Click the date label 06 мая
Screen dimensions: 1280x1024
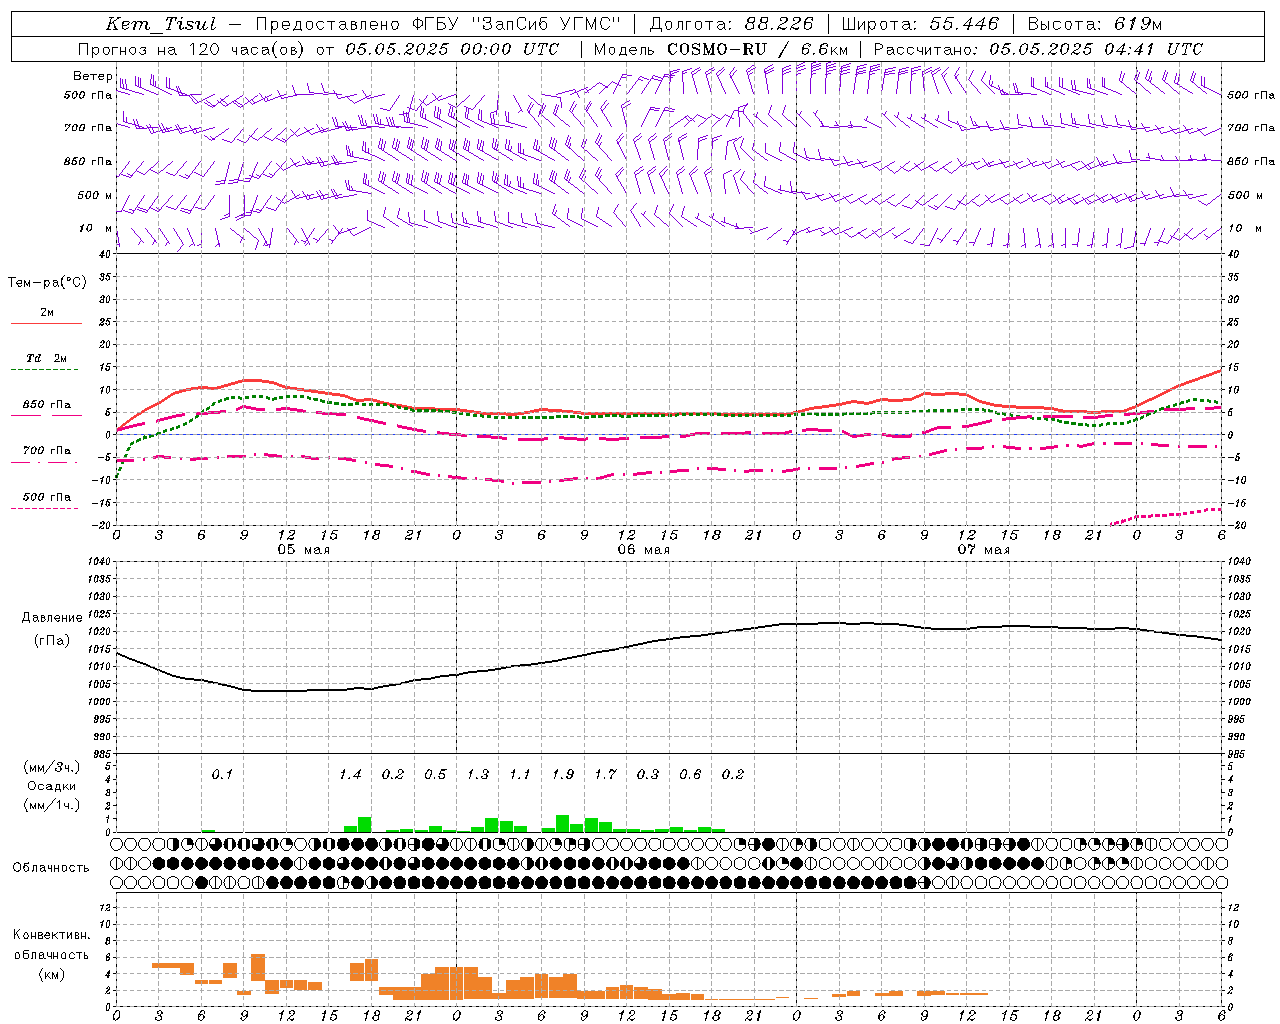coord(643,550)
